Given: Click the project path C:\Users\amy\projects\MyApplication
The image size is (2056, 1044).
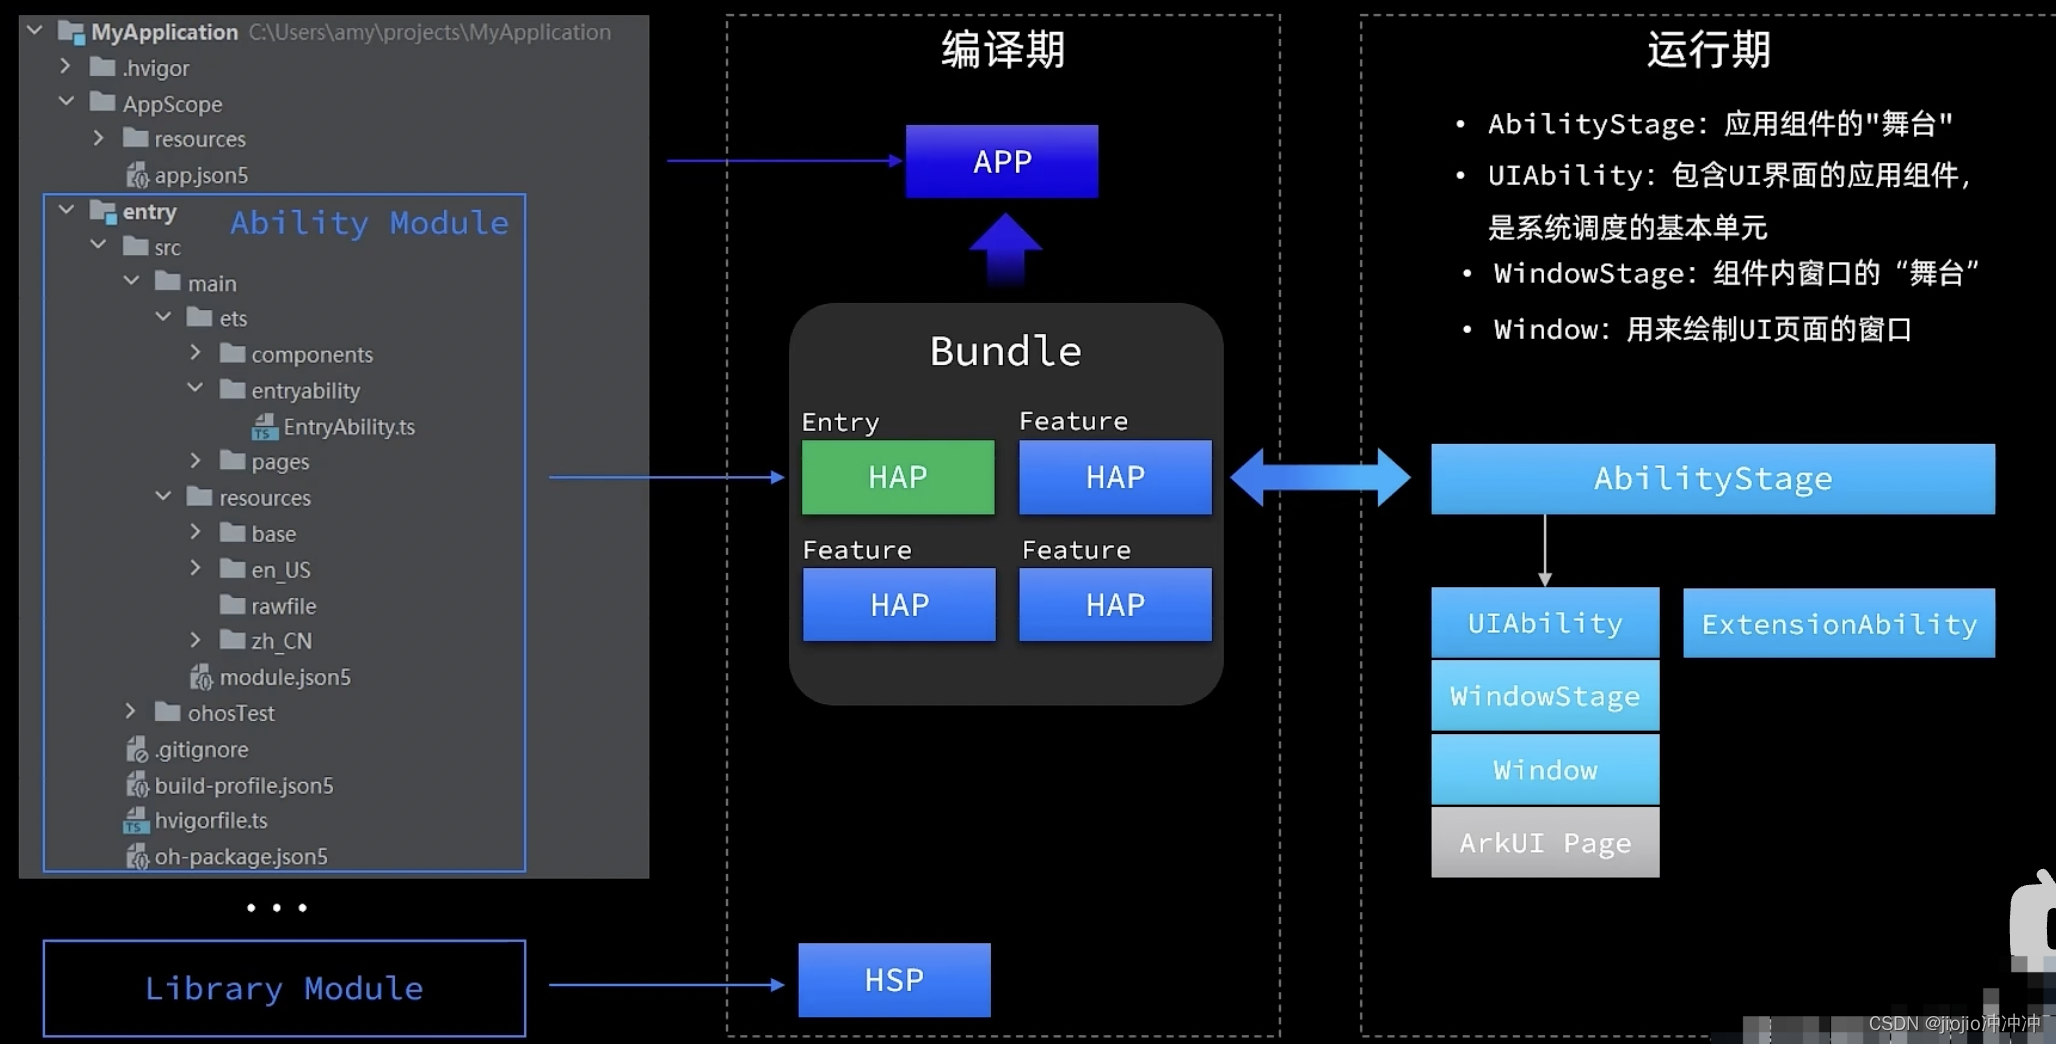Looking at the screenshot, I should (430, 32).
